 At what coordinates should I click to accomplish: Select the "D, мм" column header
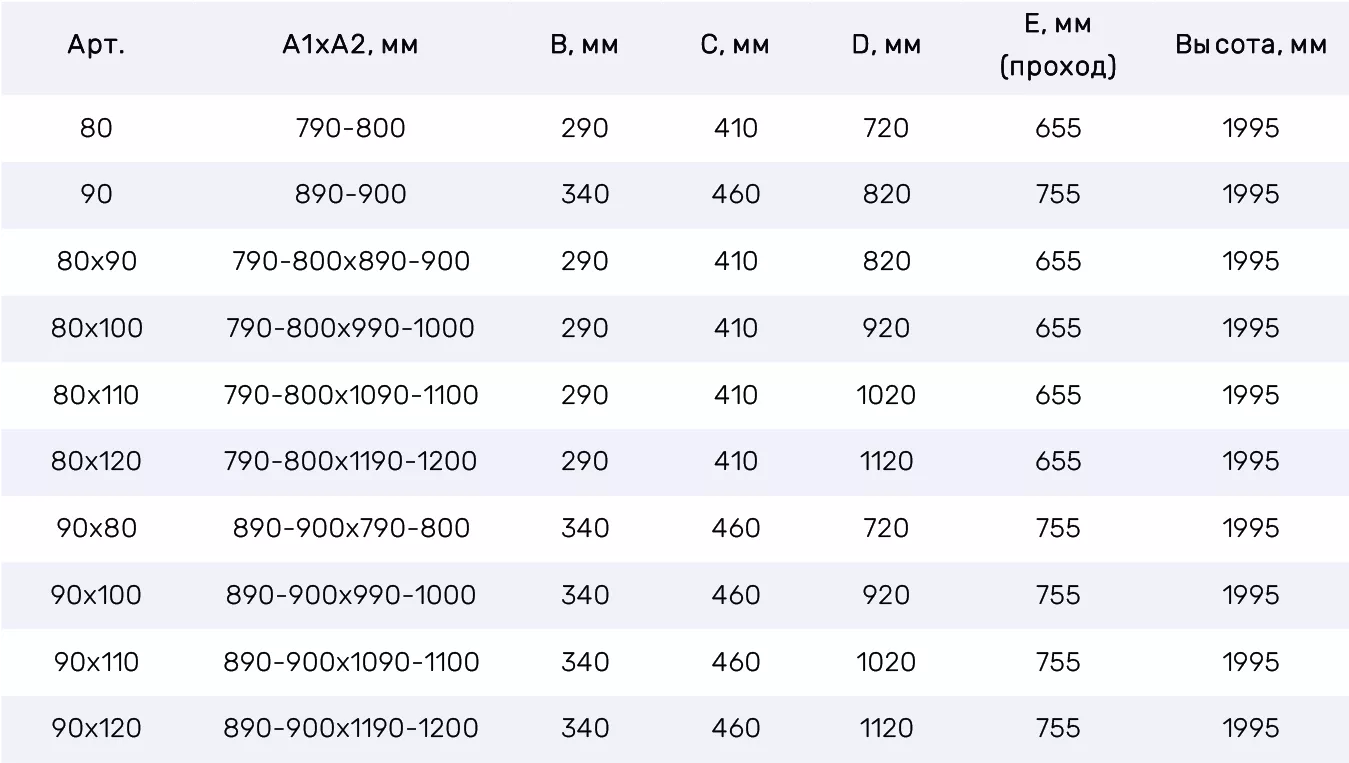pyautogui.click(x=886, y=46)
